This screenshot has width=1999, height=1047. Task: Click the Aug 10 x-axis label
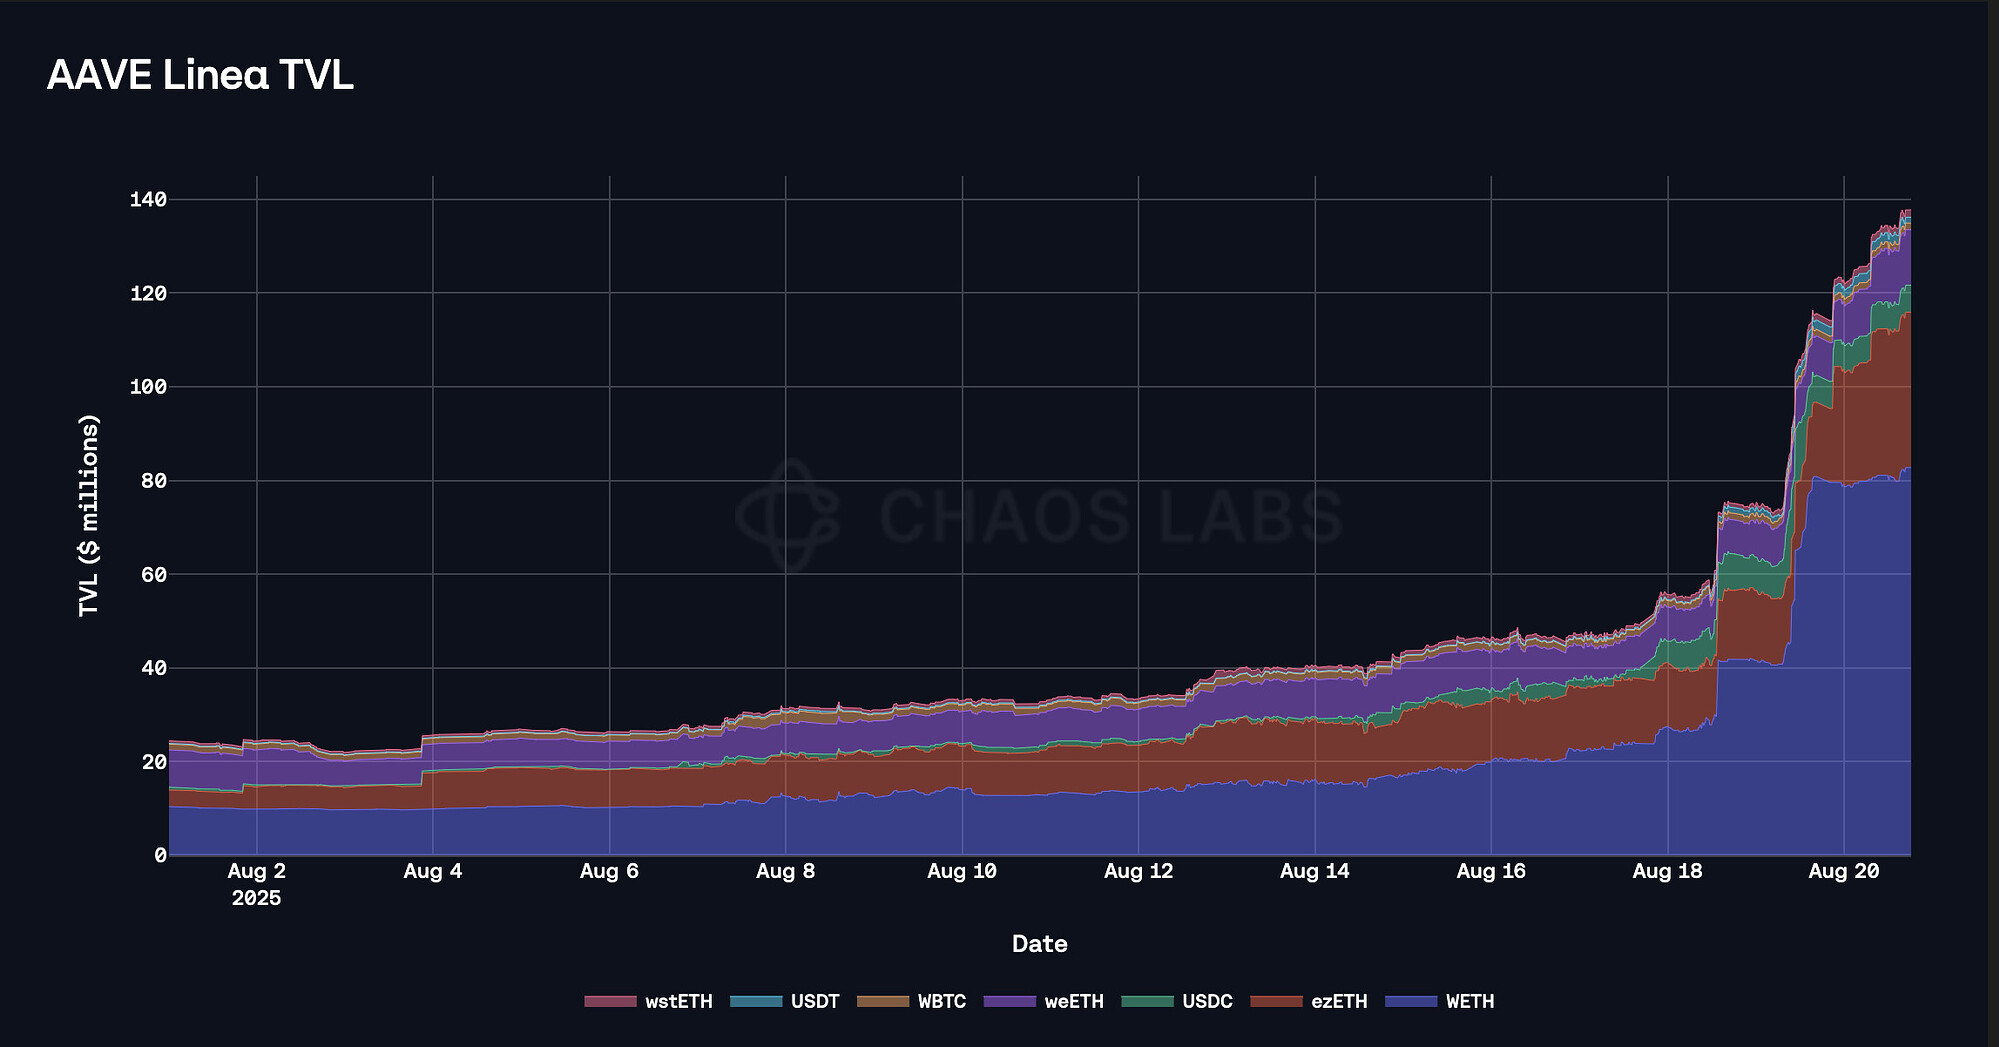962,871
